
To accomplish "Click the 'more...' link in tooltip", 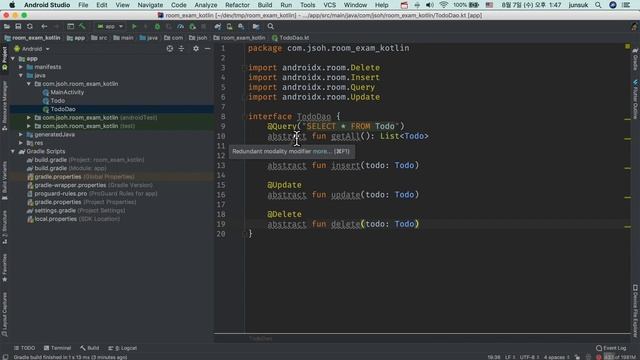I will click(x=322, y=151).
